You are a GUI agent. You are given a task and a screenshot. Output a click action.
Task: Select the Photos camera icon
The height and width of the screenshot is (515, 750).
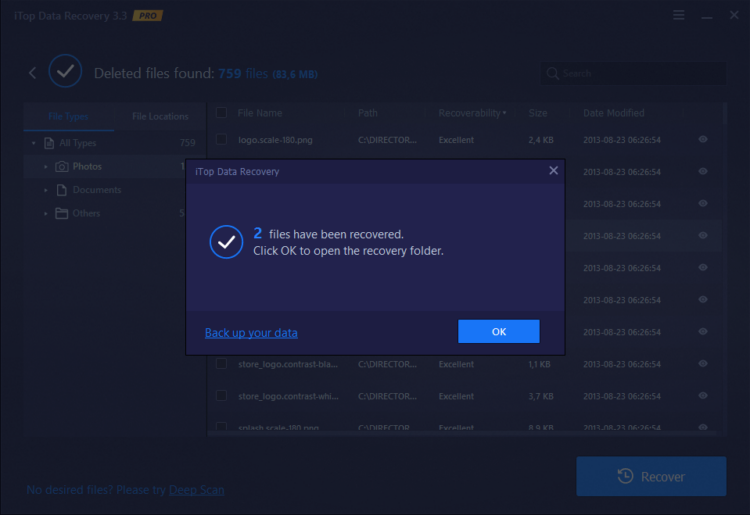coord(62,166)
